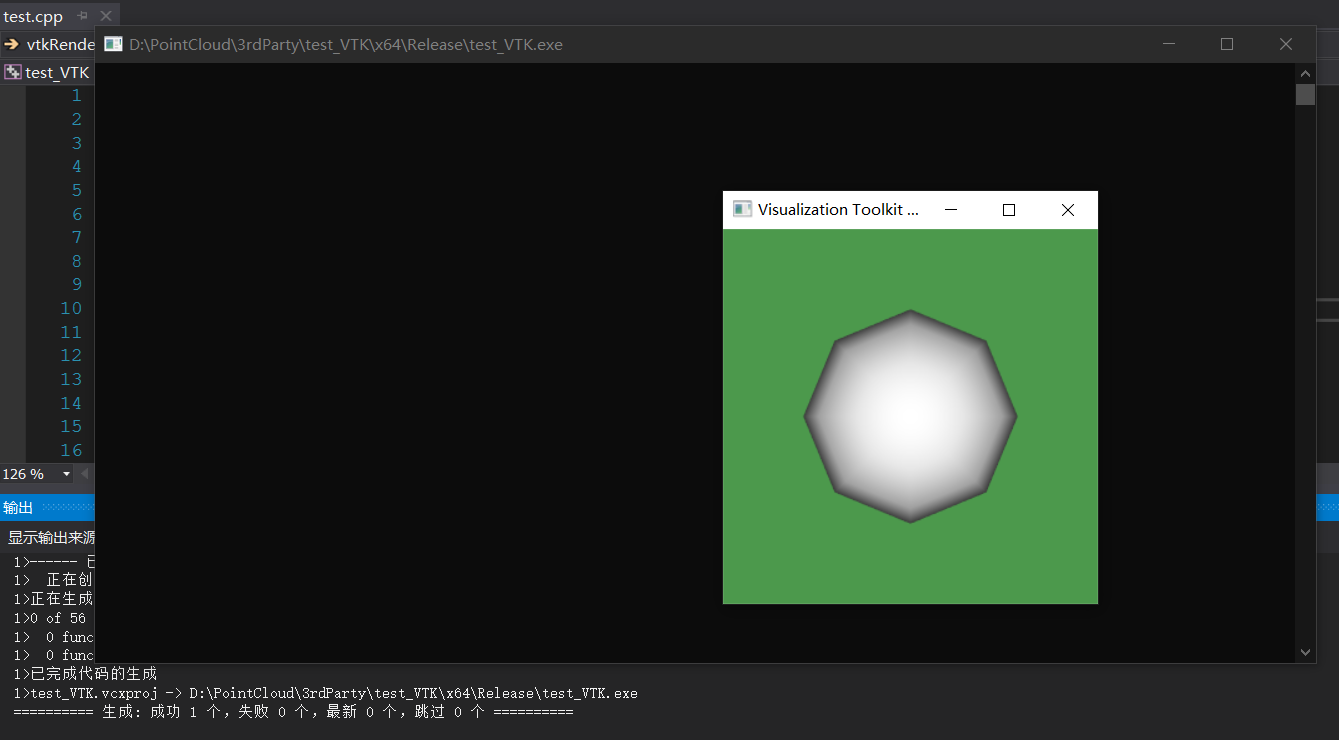Click the test_VTK project icon in the navigation bar
The width and height of the screenshot is (1339, 740).
12,71
